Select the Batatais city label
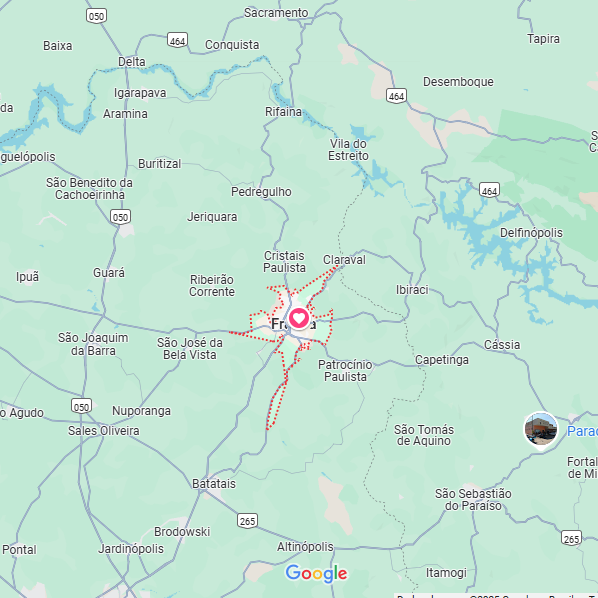This screenshot has width=598, height=598. (214, 484)
